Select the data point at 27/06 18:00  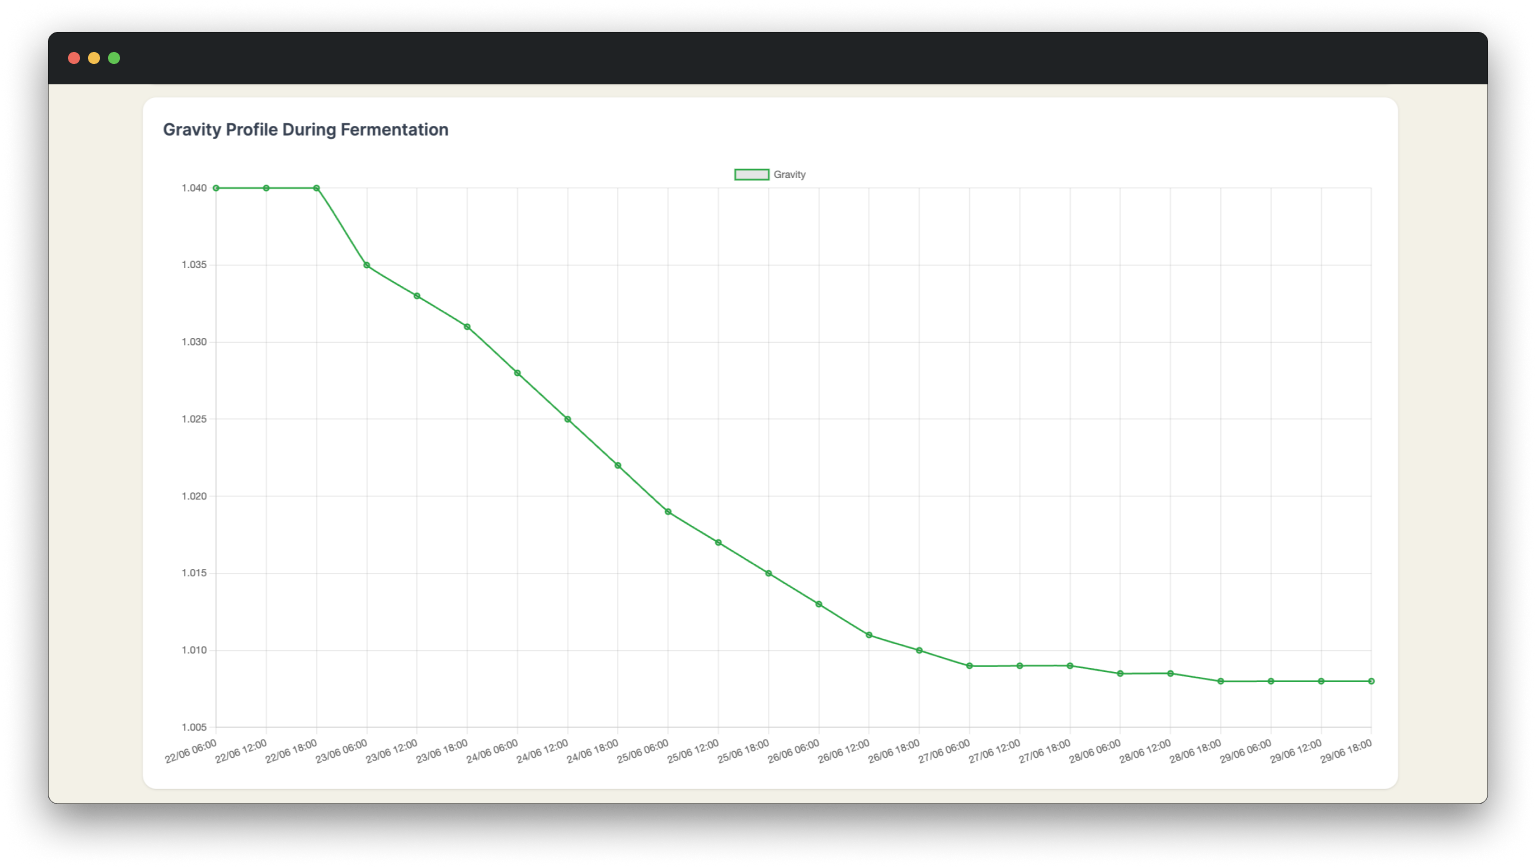1070,666
